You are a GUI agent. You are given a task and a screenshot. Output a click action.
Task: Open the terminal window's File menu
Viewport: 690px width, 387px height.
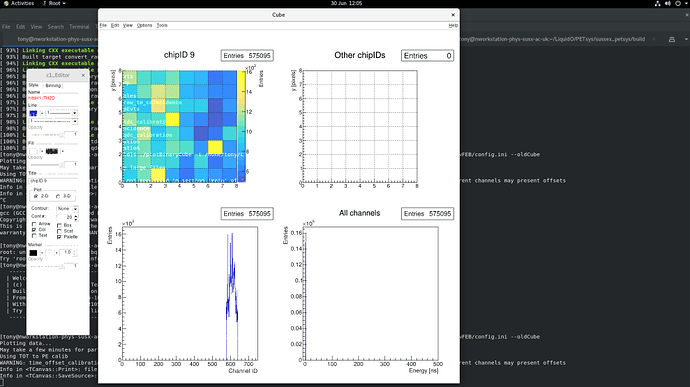(x=6, y=27)
